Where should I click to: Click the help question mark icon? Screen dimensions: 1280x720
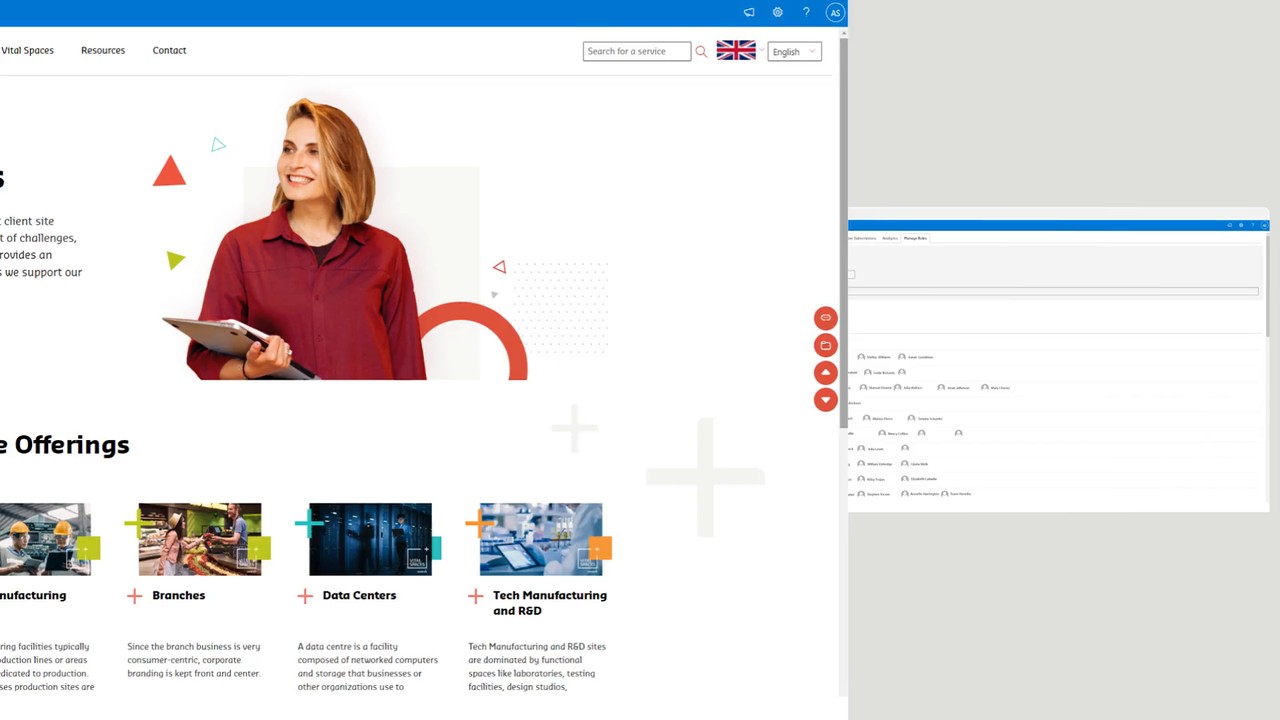(x=806, y=12)
